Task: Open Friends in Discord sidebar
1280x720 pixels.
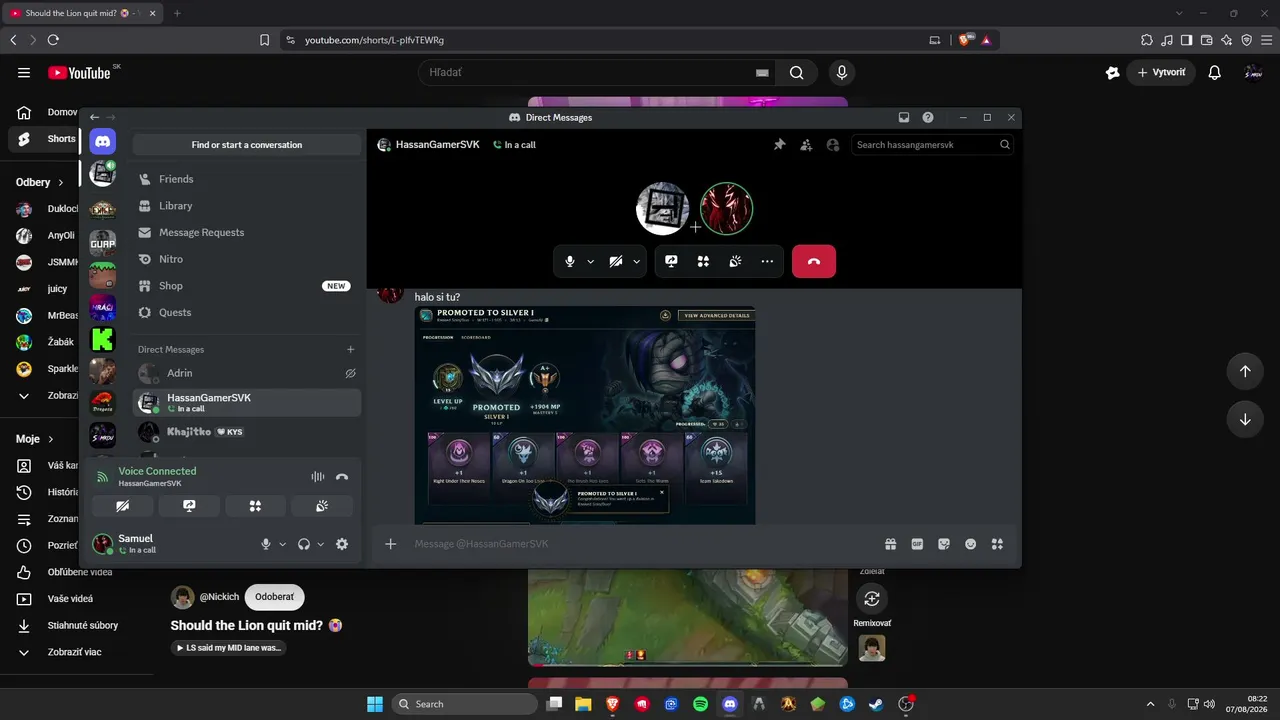Action: point(247,179)
